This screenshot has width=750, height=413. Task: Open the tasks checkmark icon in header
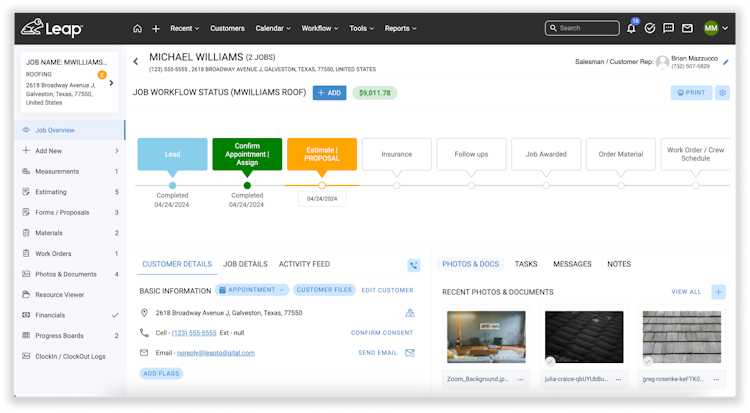click(x=650, y=28)
